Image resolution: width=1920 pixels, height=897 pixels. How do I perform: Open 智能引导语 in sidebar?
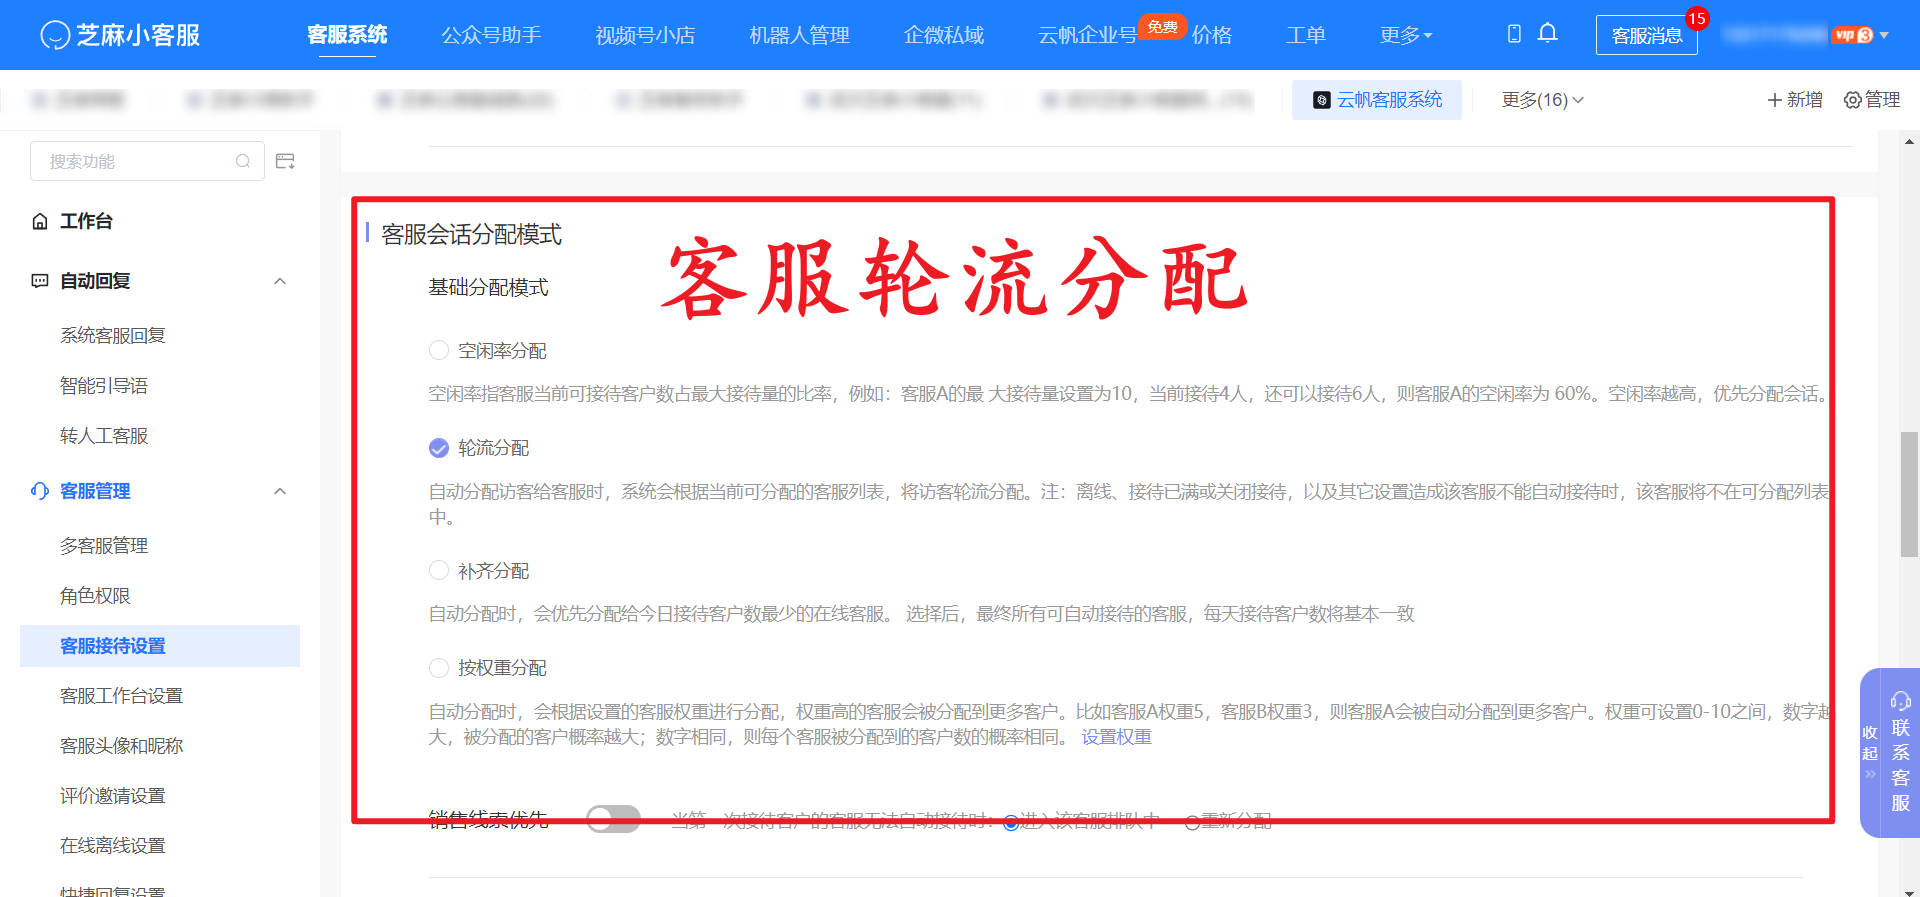pos(104,385)
